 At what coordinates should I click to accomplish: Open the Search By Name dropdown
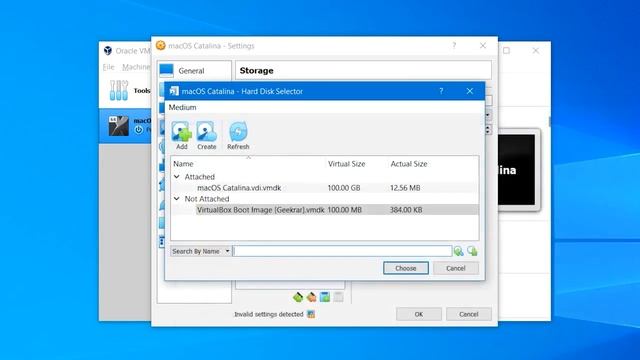point(201,251)
